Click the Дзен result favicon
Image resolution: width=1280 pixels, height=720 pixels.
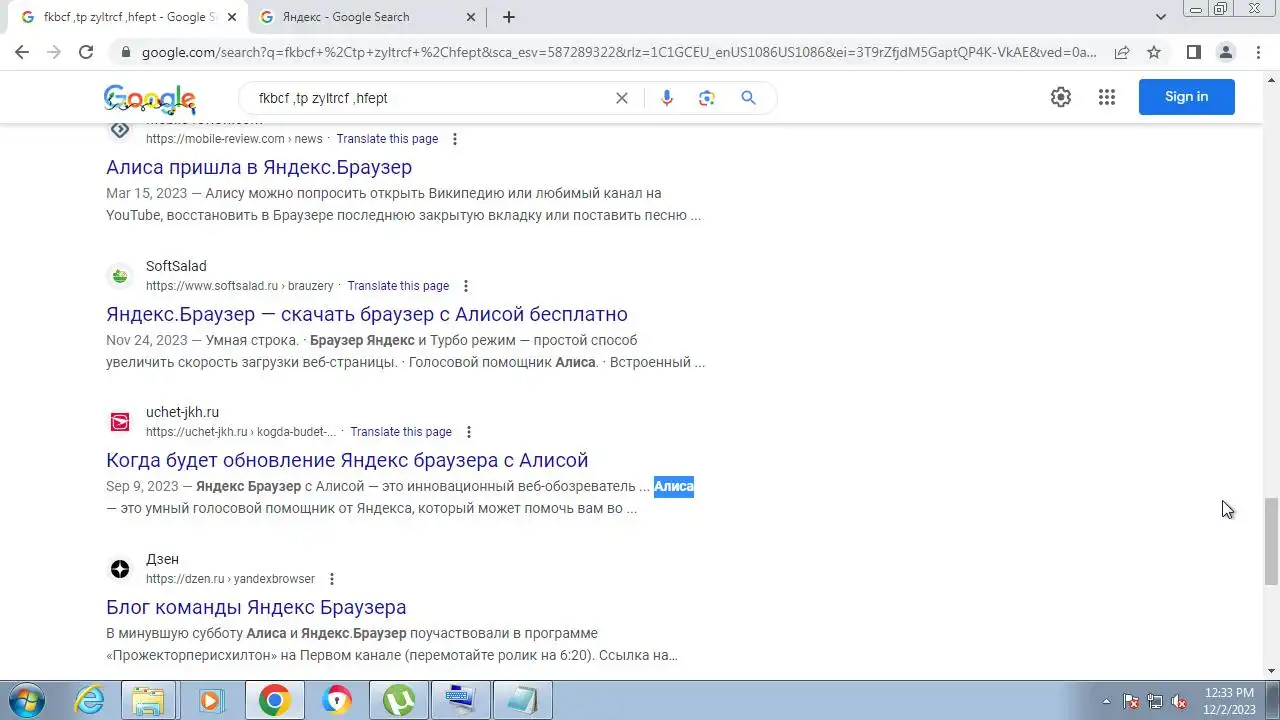pos(120,569)
